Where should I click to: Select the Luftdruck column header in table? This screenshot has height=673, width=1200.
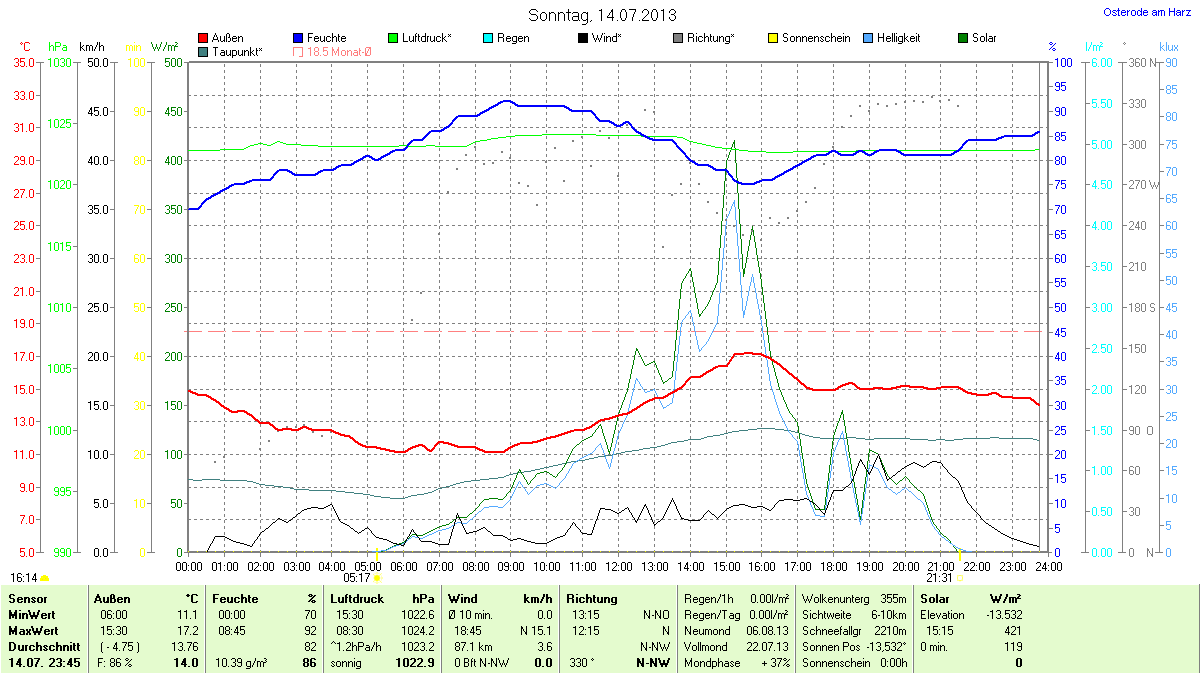pyautogui.click(x=357, y=598)
